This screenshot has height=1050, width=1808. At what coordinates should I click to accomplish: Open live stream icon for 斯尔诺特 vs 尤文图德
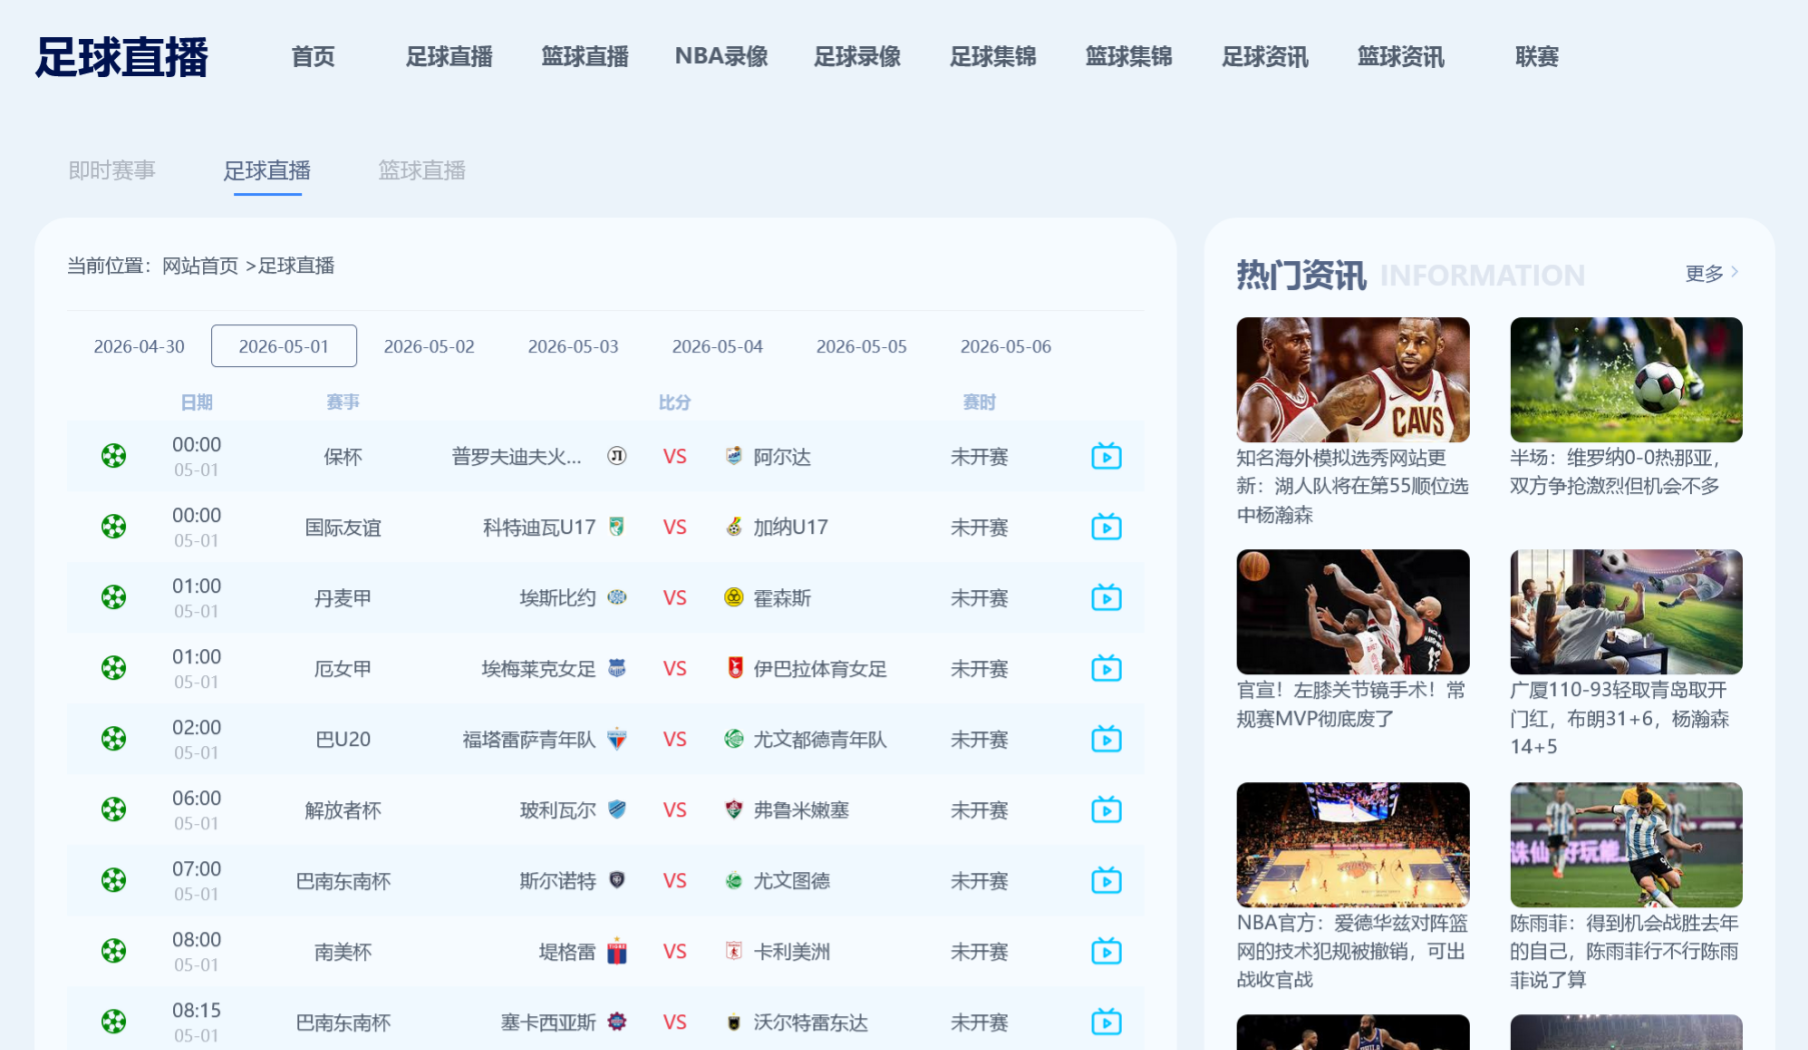tap(1106, 881)
